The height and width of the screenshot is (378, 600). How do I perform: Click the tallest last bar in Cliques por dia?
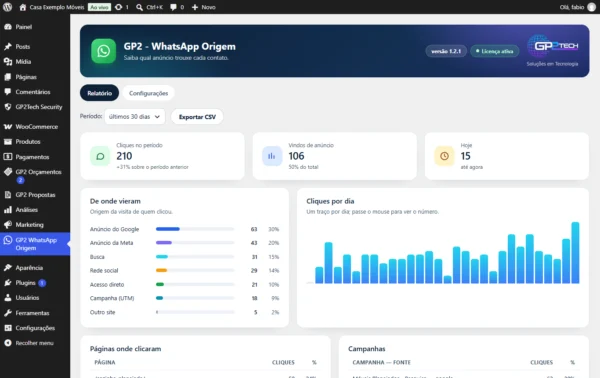pos(575,253)
